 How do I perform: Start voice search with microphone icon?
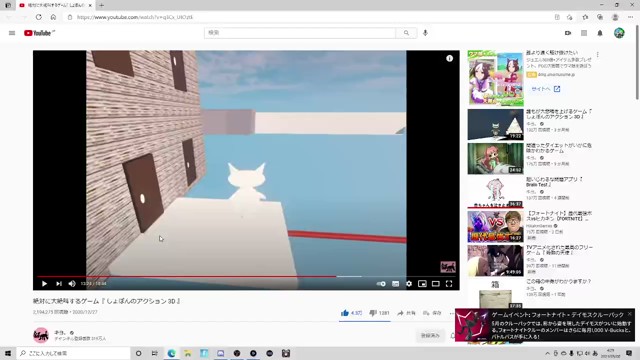425,33
